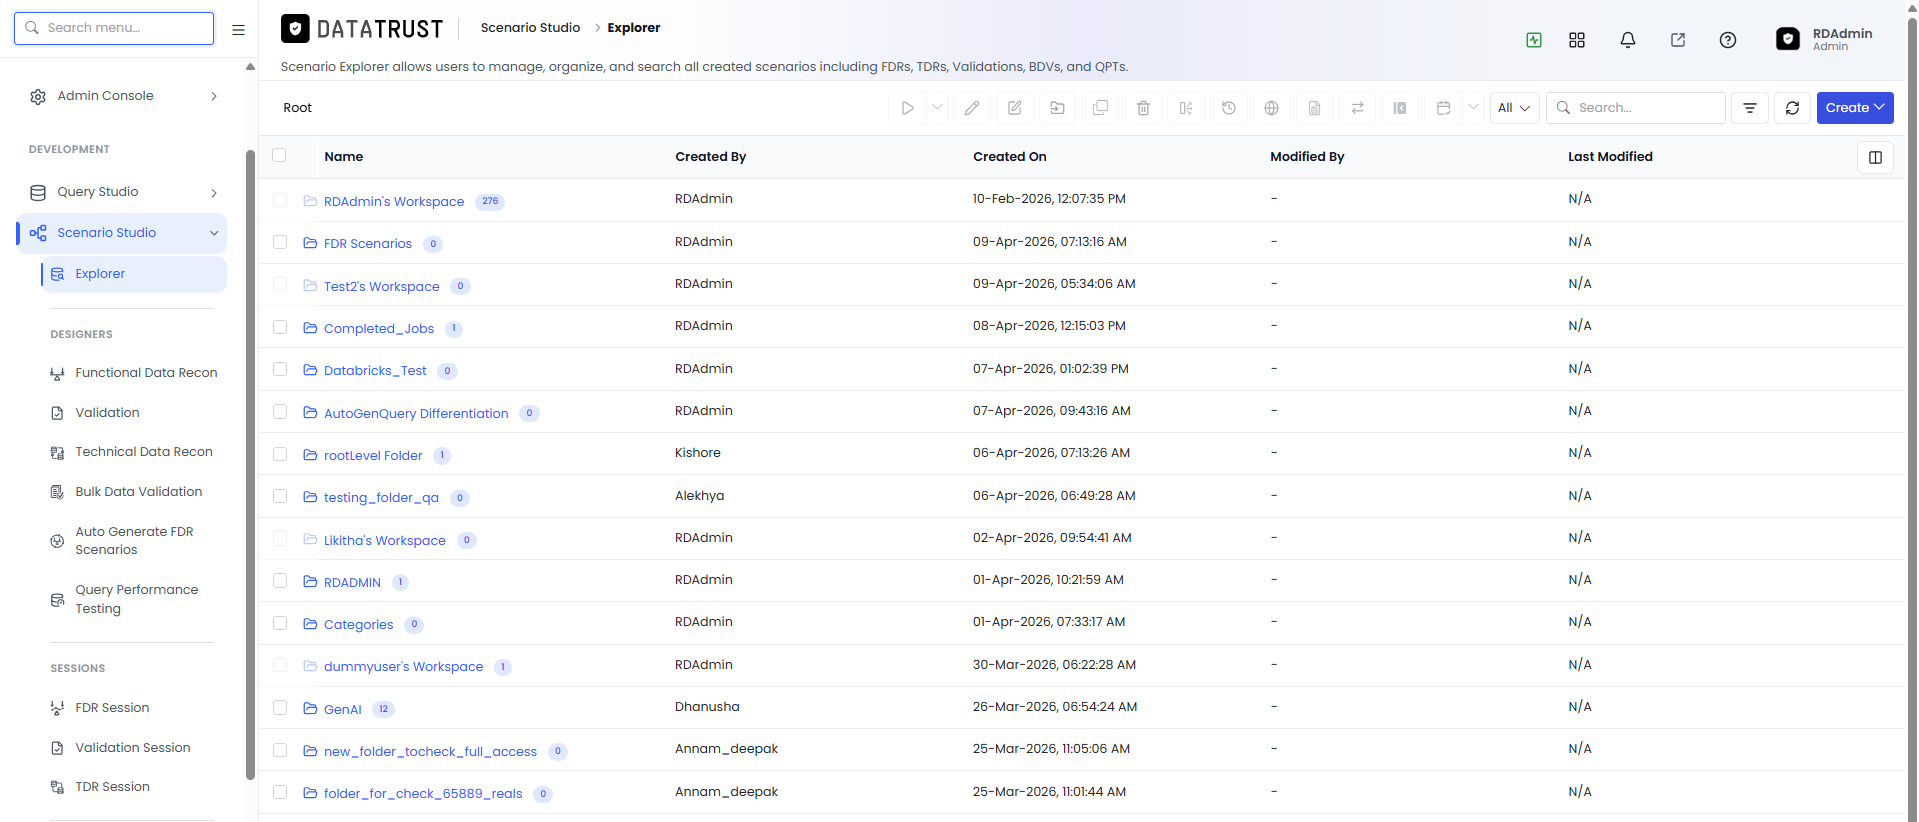Check the RDADMIN row checkbox

pyautogui.click(x=280, y=581)
